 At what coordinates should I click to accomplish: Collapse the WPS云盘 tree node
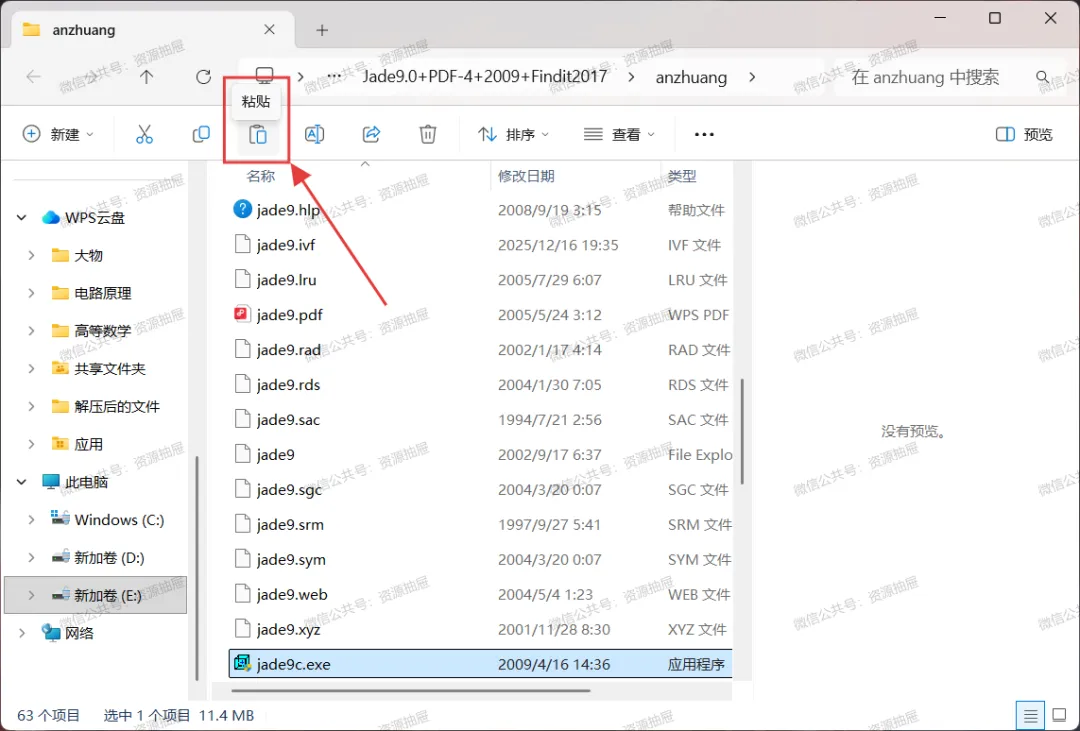coord(22,218)
